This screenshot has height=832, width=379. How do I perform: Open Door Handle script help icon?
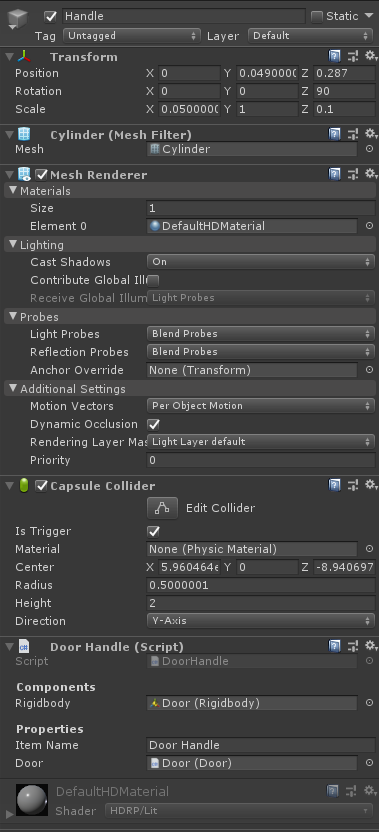point(334,646)
